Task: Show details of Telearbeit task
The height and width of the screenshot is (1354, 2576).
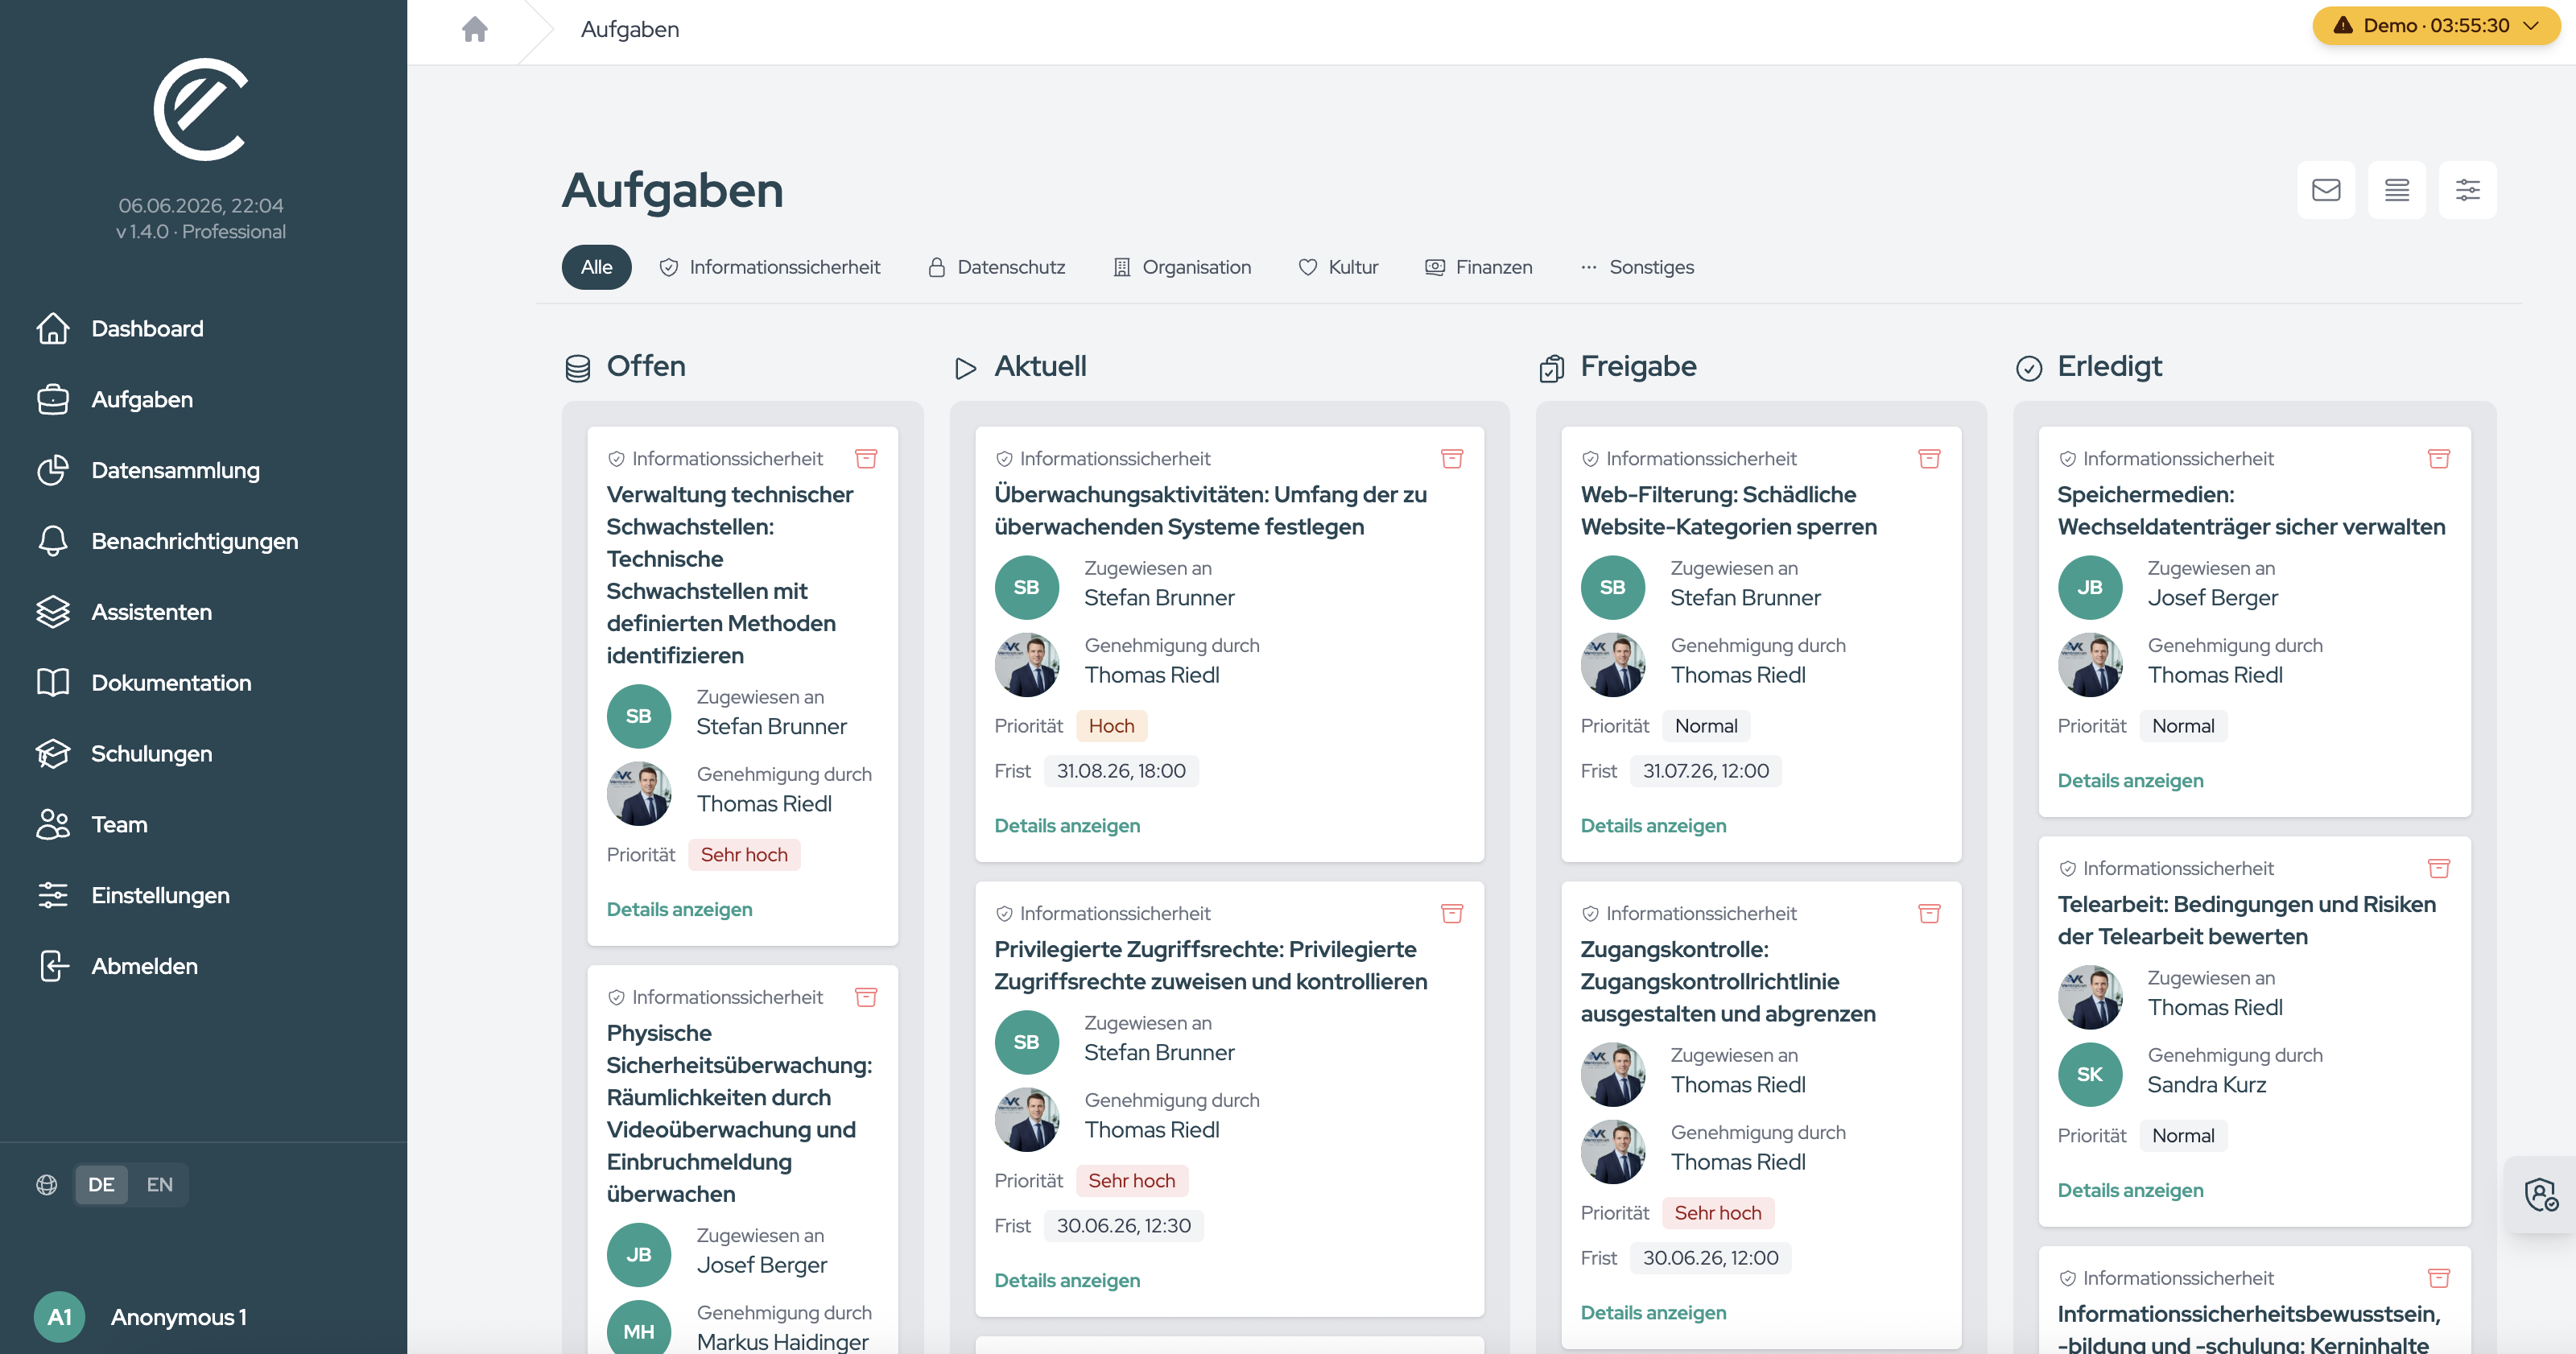Action: 2130,1190
